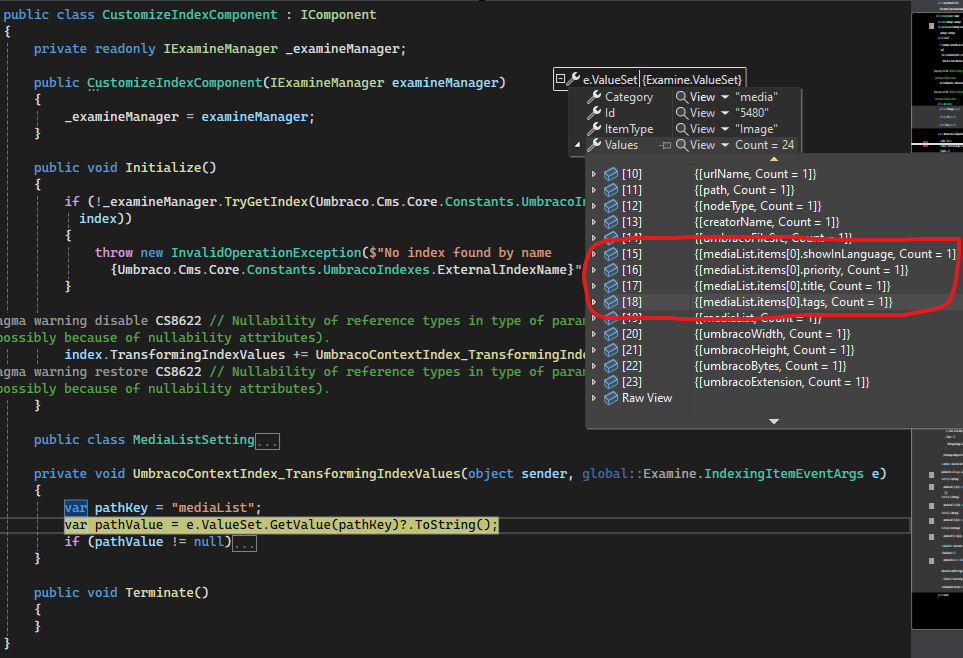Image resolution: width=963 pixels, height=658 pixels.
Task: Click the cube icon for item [17]
Action: pyautogui.click(x=610, y=286)
